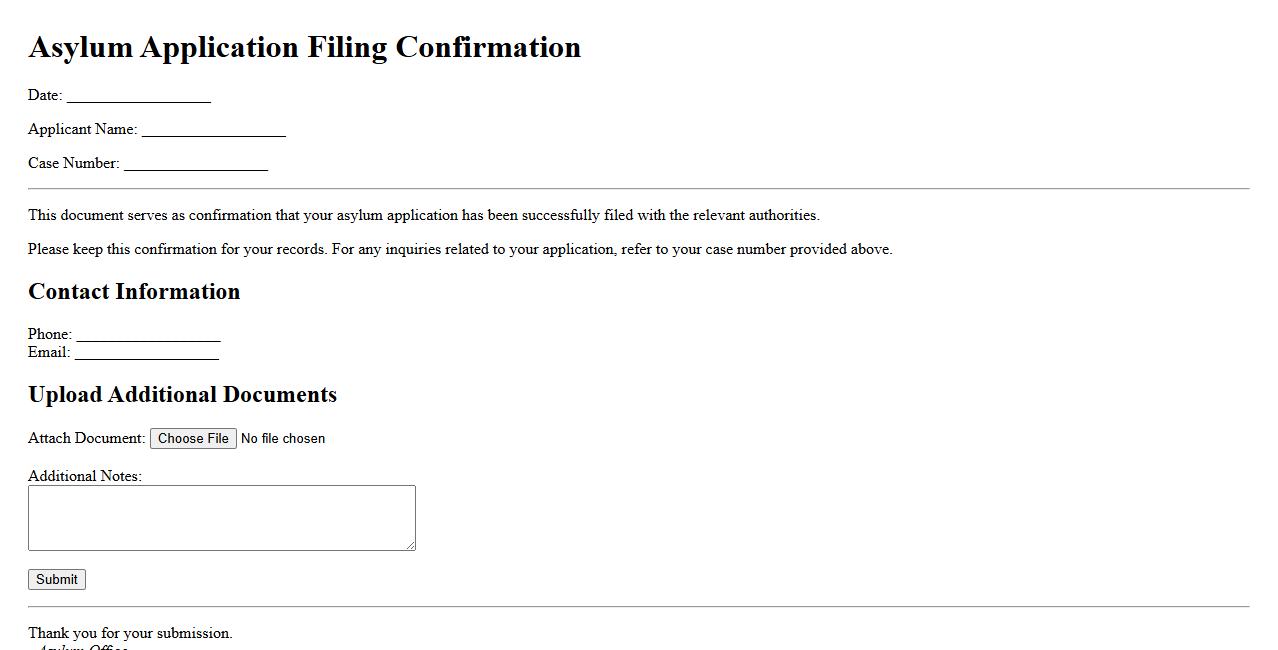
Task: Select the Case Number input field
Action: pyautogui.click(x=196, y=163)
